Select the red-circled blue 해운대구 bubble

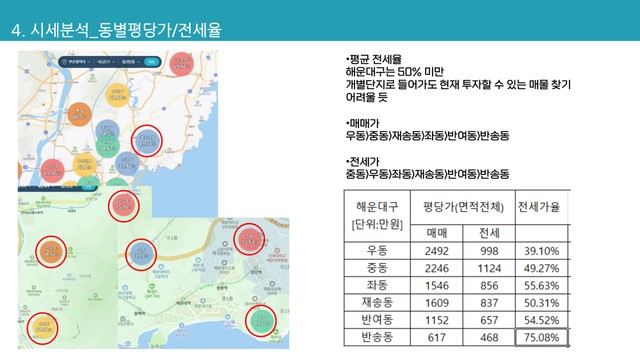[x=147, y=141]
